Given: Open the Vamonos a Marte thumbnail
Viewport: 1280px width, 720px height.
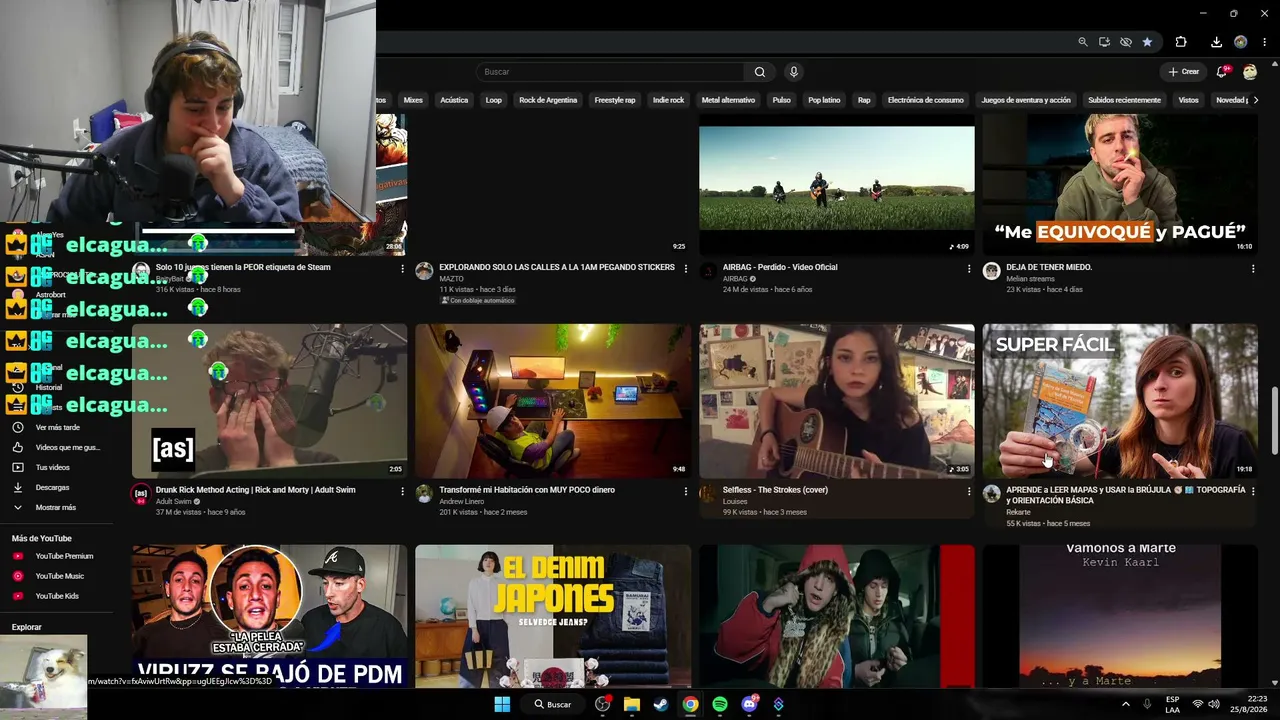Looking at the screenshot, I should pyautogui.click(x=1120, y=616).
